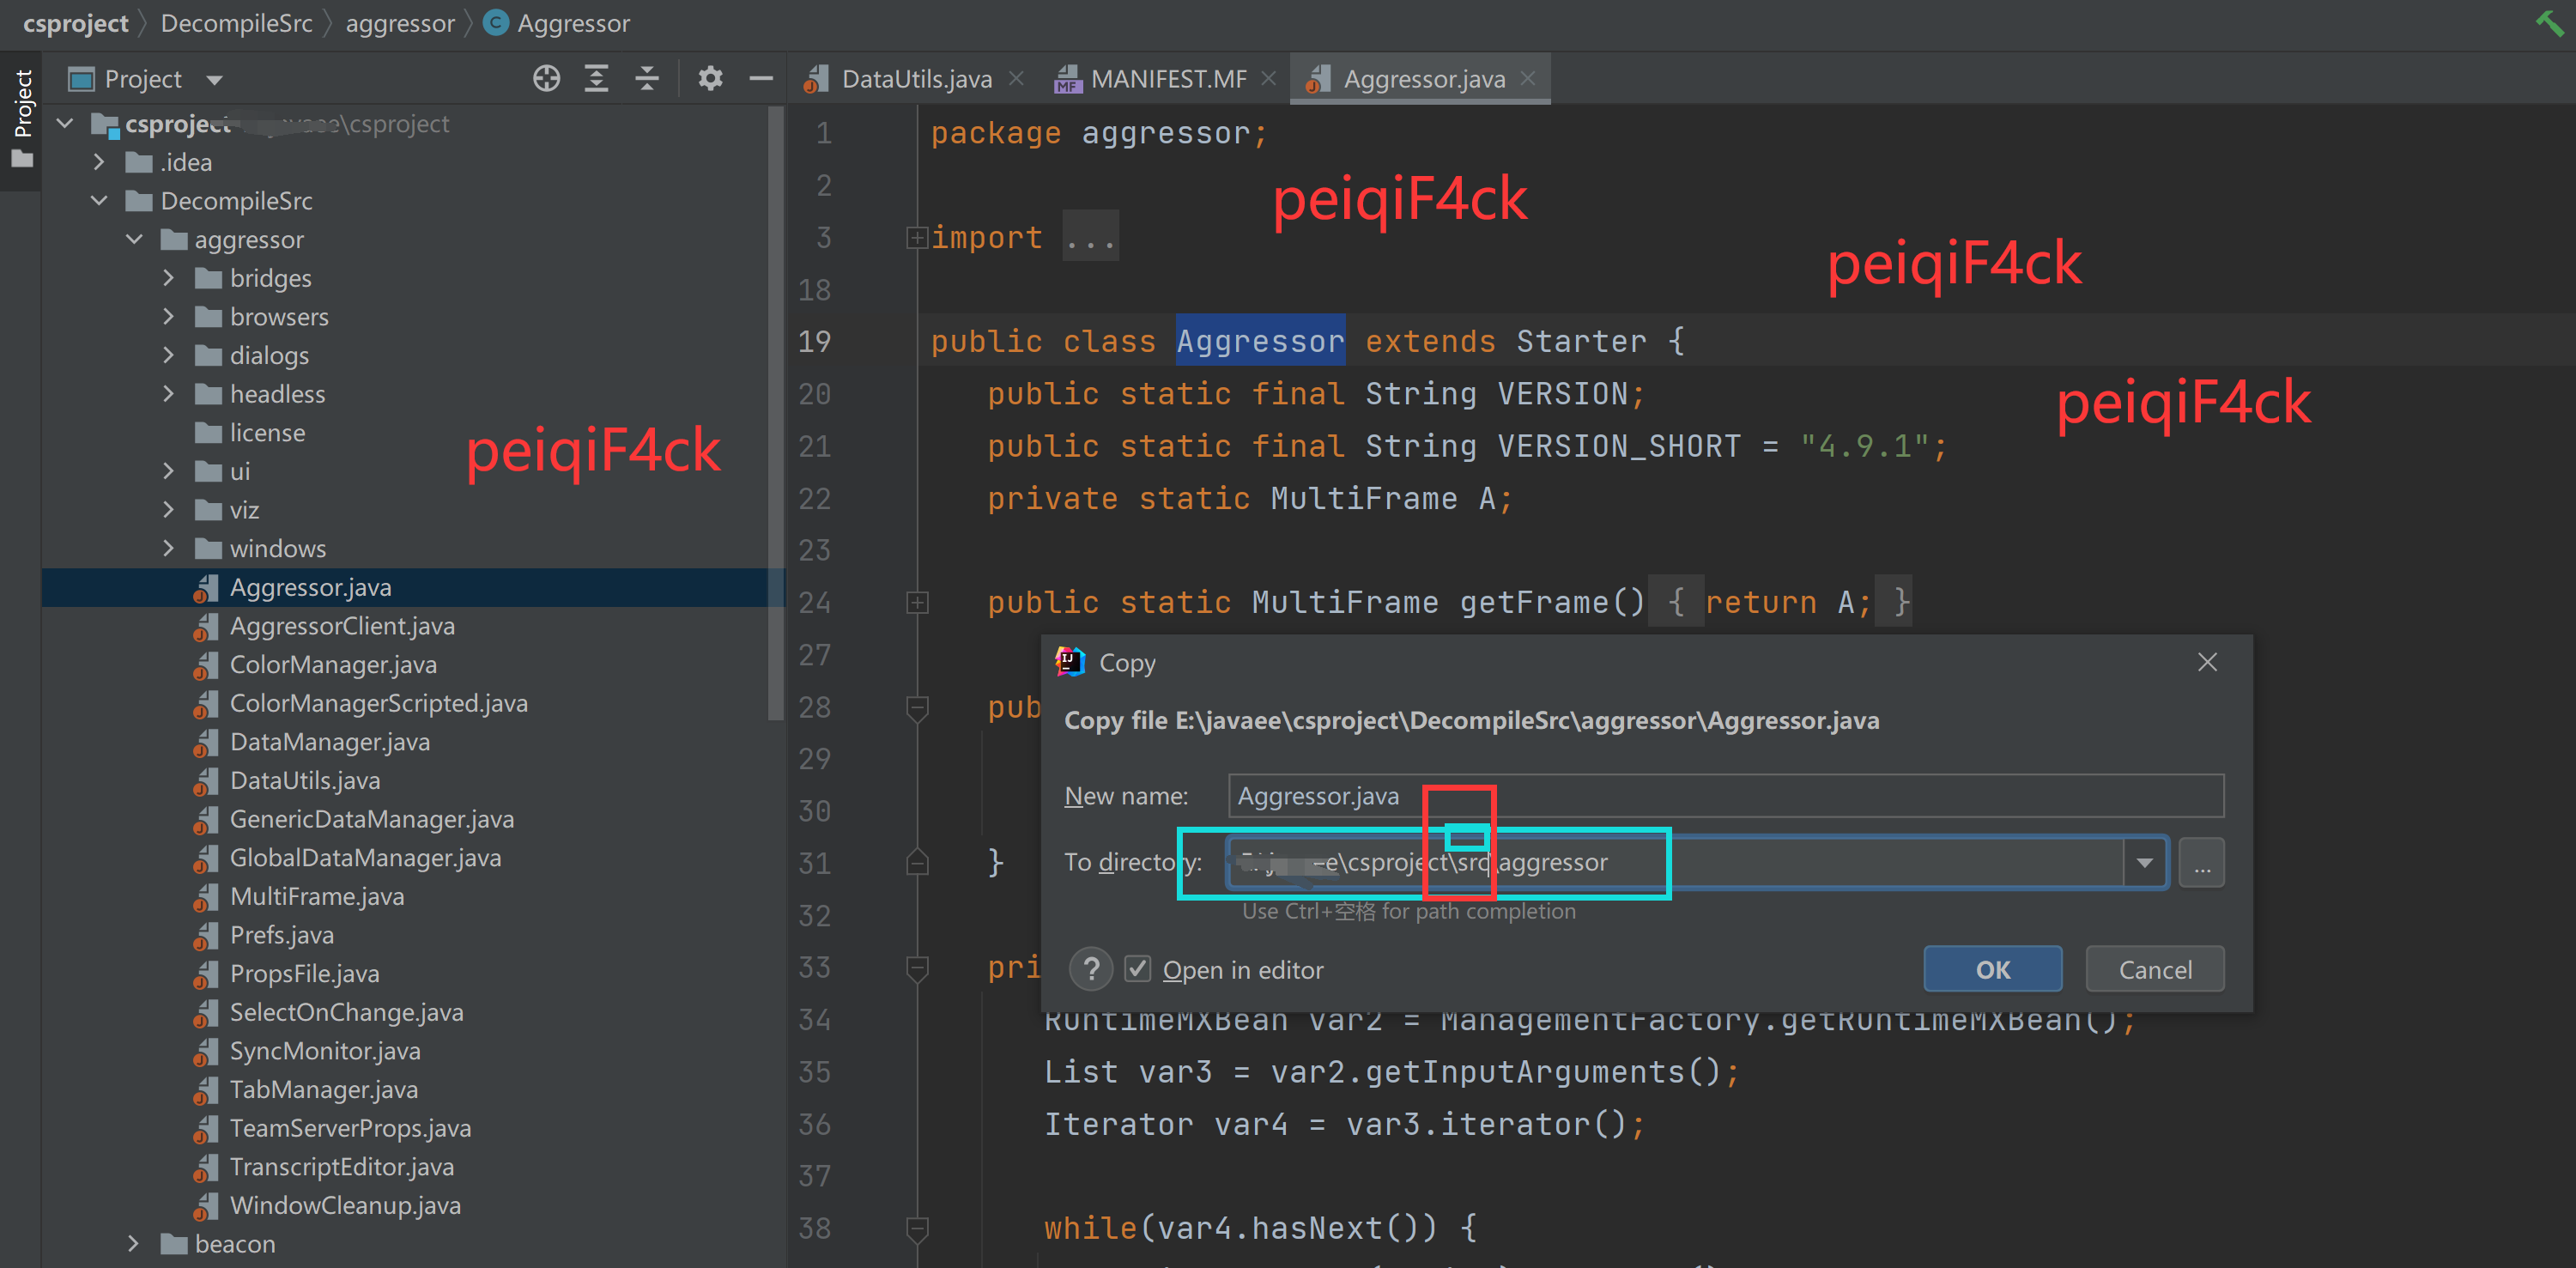
Task: Close the MANIFEST.MF tab
Action: coord(1268,78)
